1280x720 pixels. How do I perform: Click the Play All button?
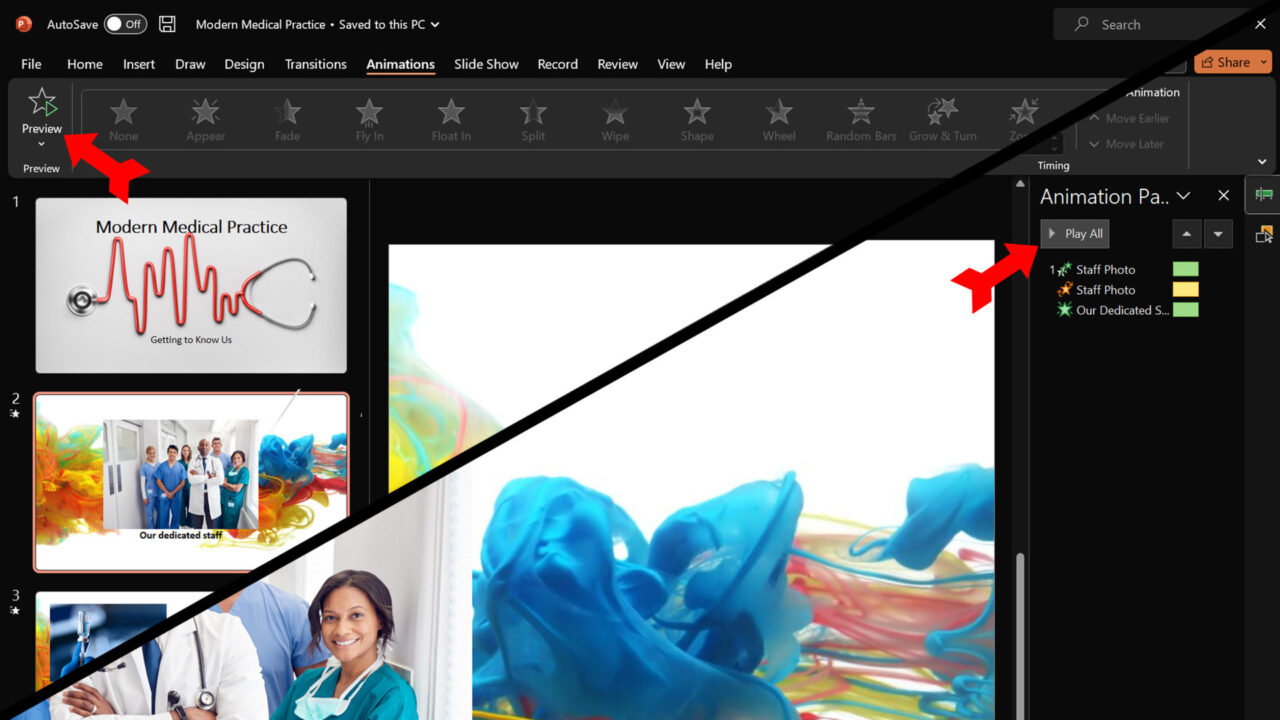pyautogui.click(x=1075, y=234)
